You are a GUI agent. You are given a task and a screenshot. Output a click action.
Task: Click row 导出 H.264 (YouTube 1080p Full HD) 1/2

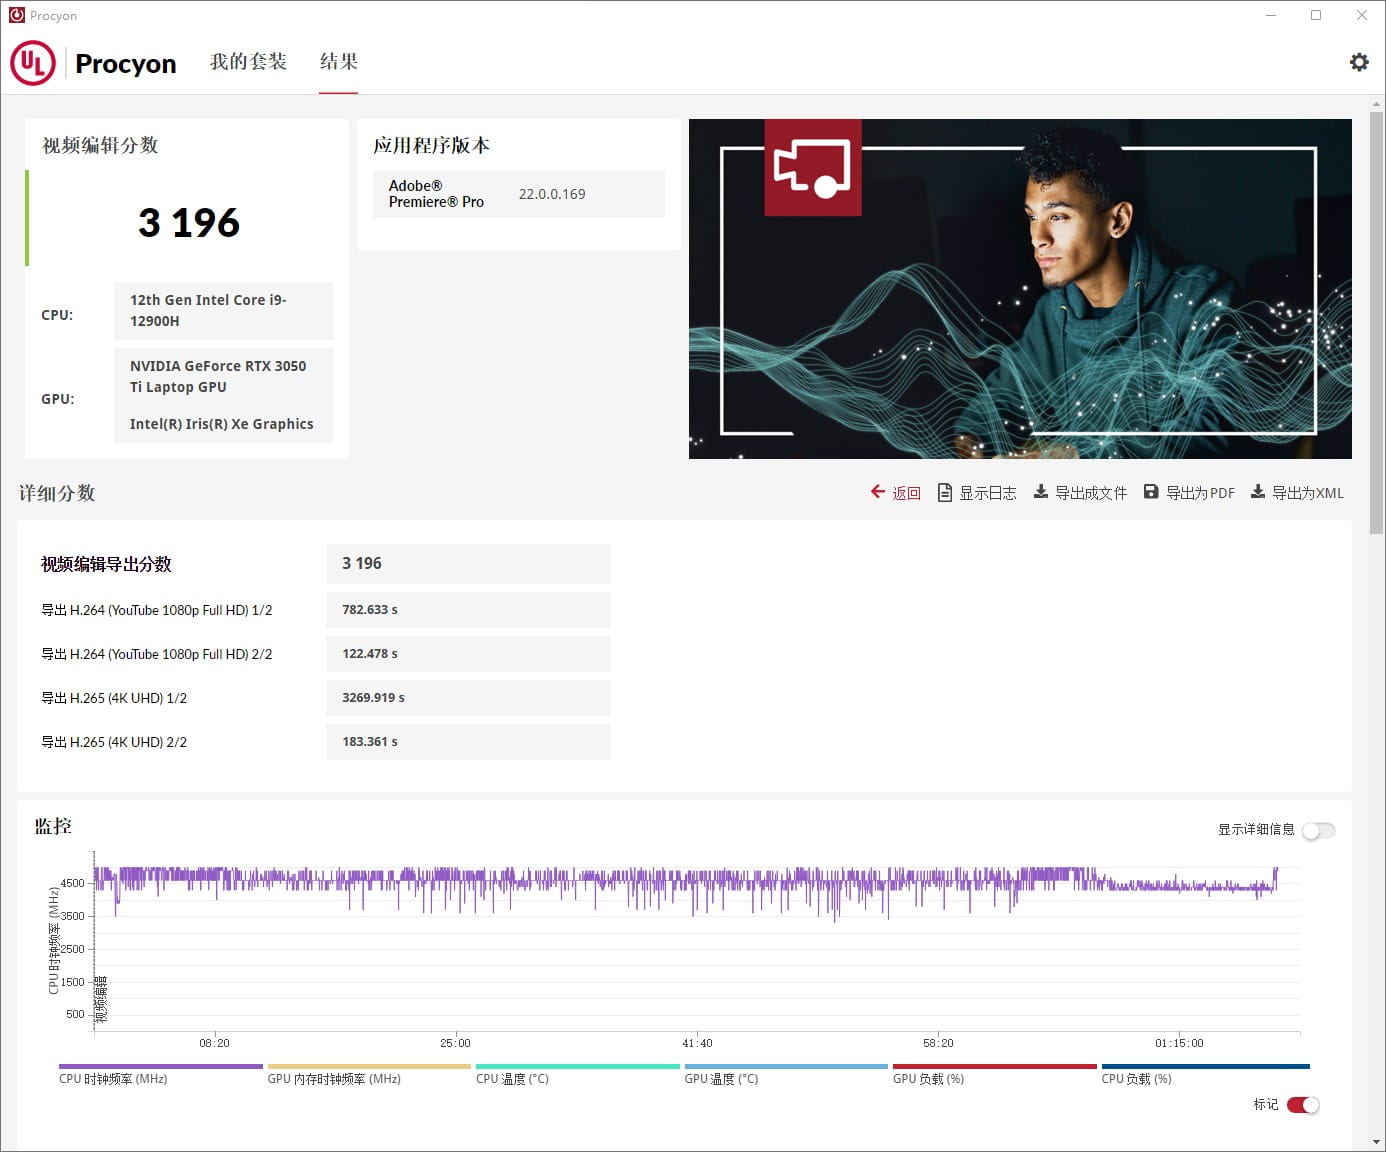point(156,610)
